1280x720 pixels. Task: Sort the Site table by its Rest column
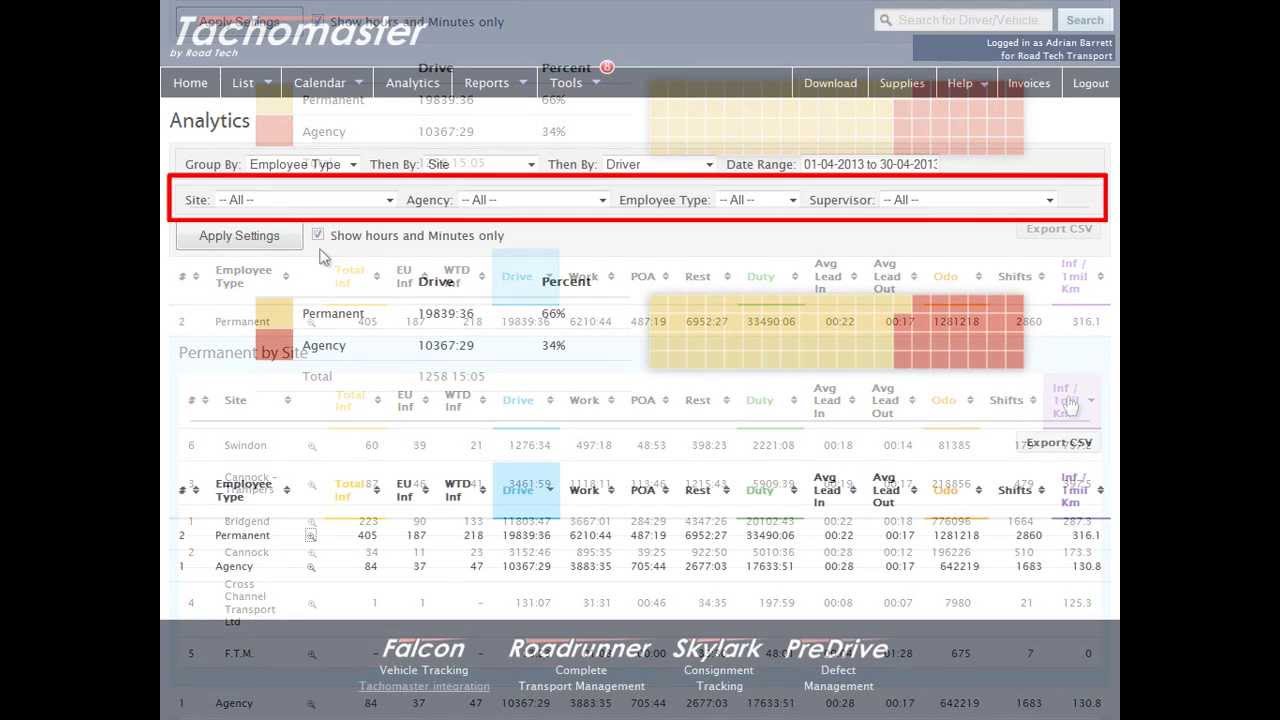click(x=698, y=400)
